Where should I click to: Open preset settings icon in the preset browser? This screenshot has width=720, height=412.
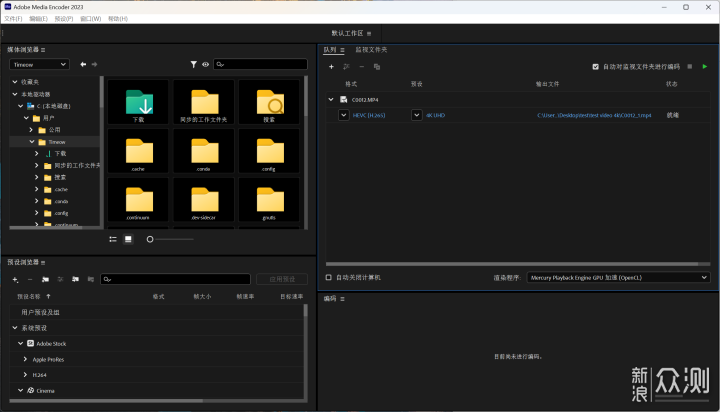click(x=60, y=279)
